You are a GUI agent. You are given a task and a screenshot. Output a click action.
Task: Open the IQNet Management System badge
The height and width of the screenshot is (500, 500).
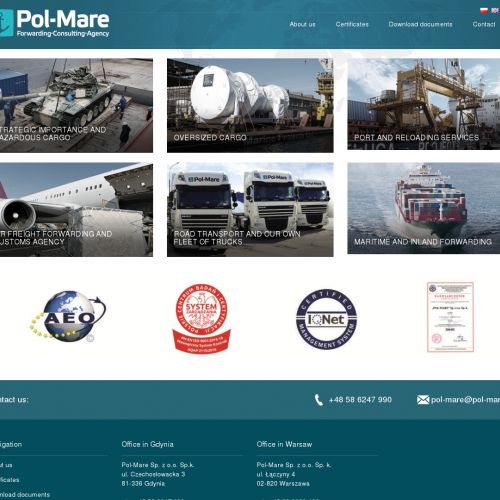tap(326, 319)
